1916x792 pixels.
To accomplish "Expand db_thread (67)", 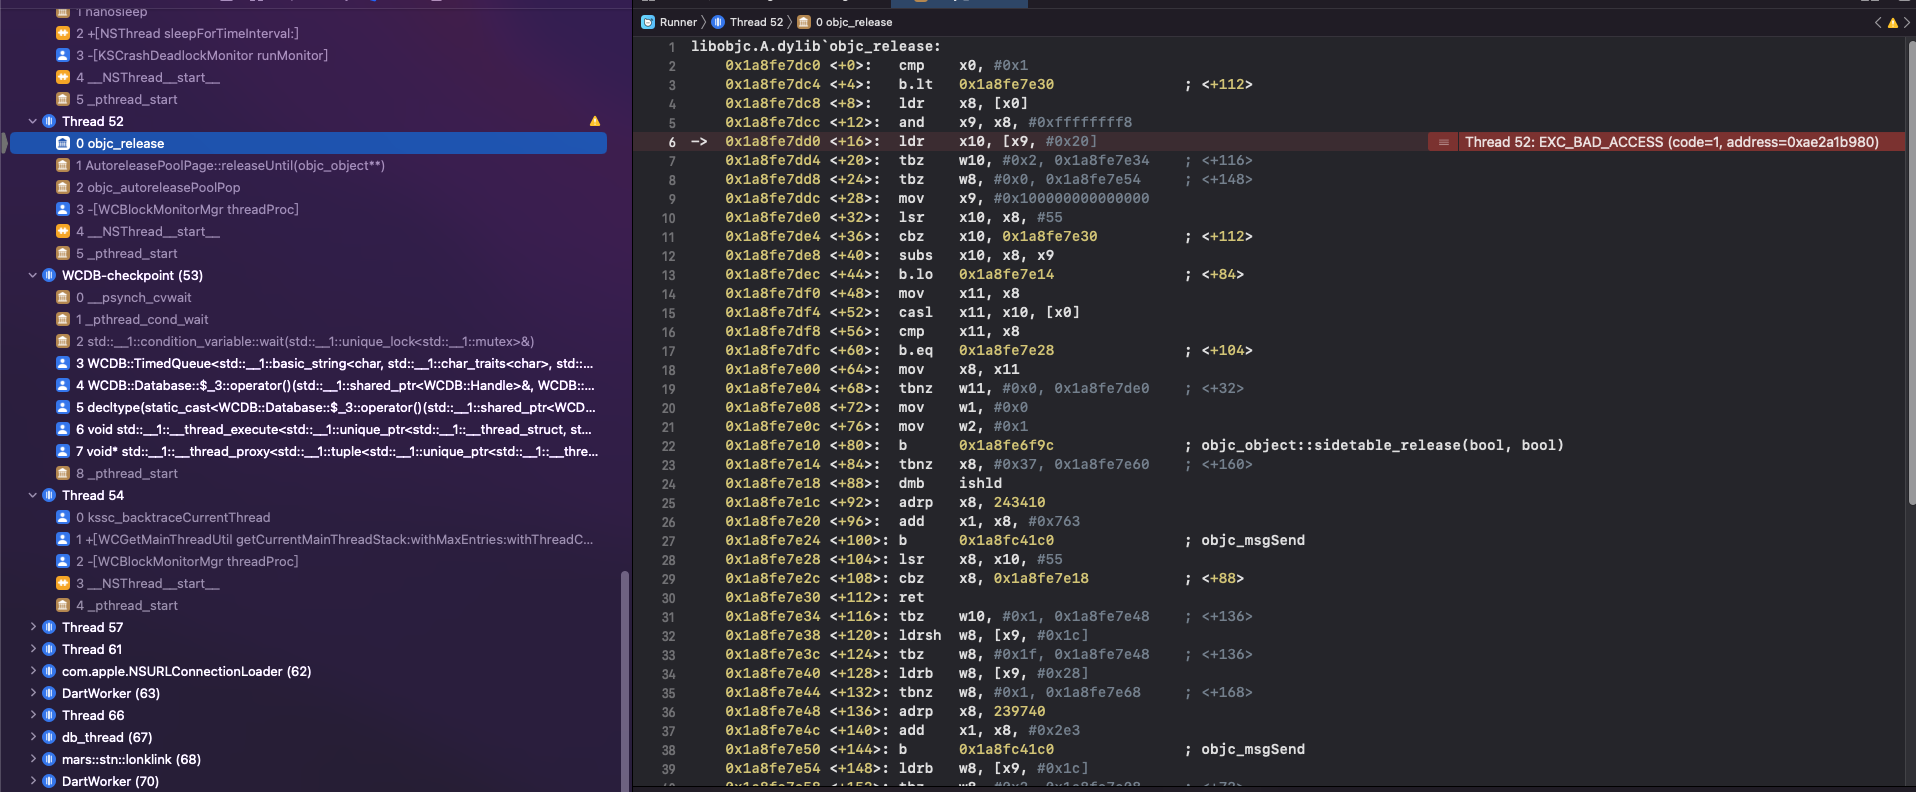I will coord(32,737).
